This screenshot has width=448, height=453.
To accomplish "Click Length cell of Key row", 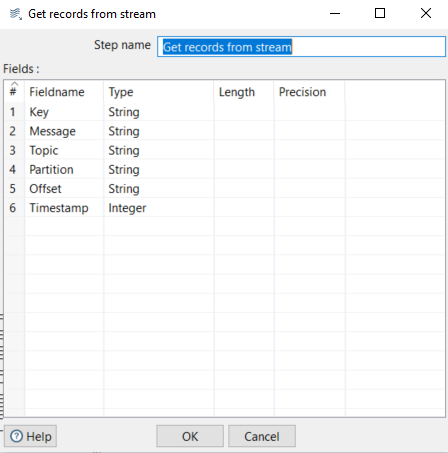I will point(244,112).
